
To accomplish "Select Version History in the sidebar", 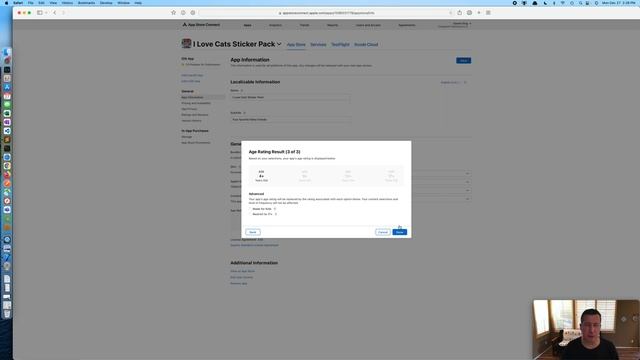I will point(191,121).
